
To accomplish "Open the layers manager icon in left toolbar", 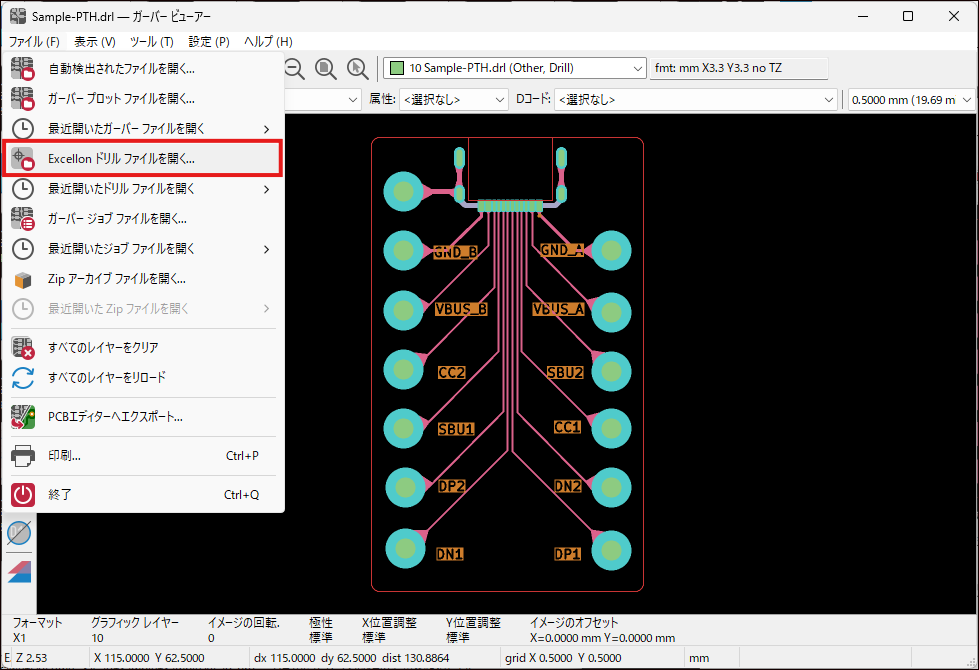I will pos(19,570).
